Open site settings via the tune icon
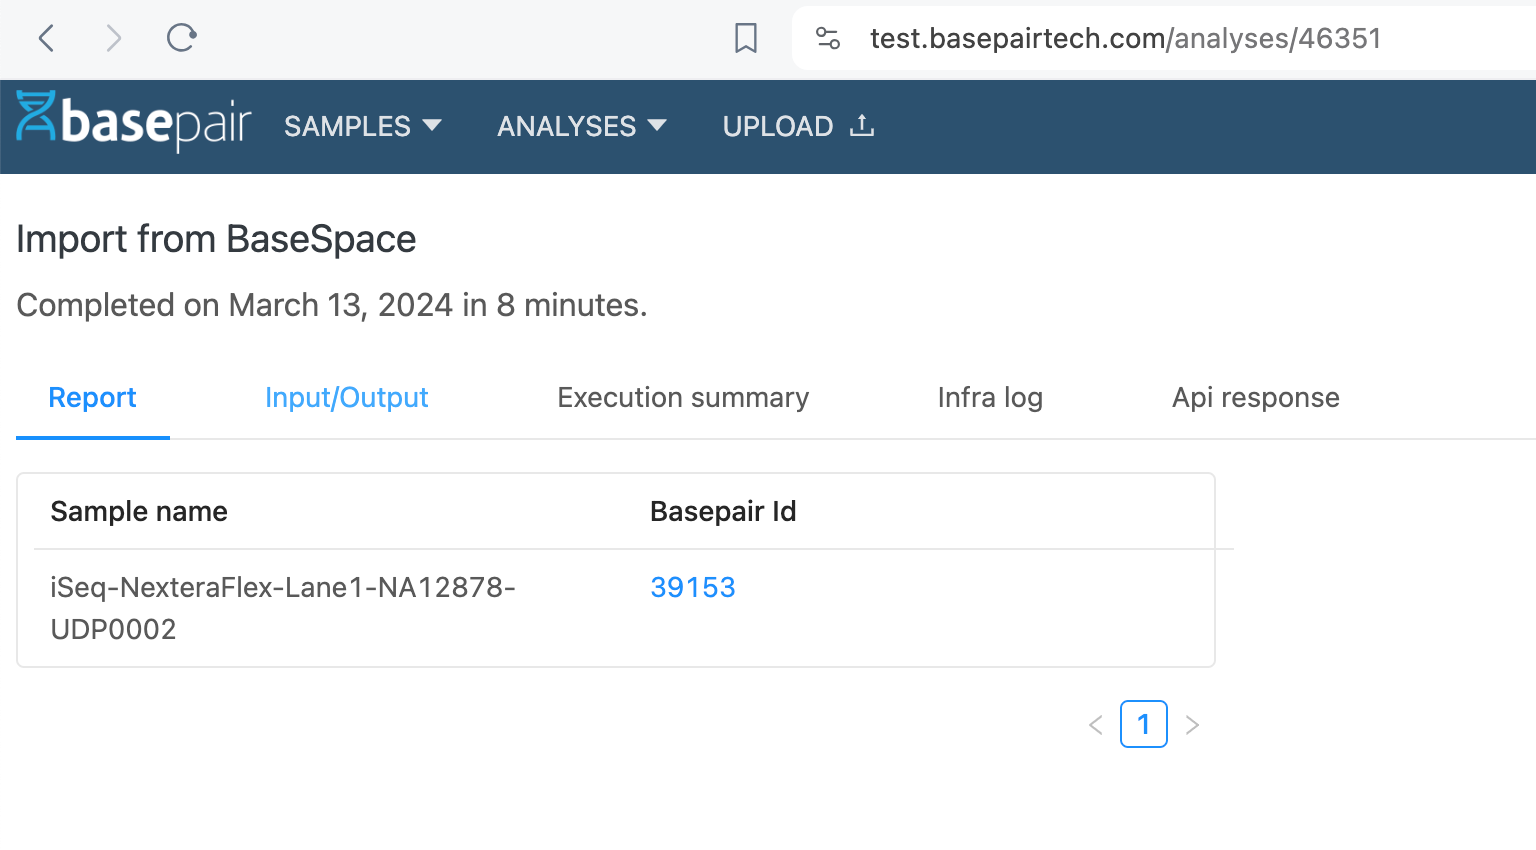 click(x=829, y=38)
